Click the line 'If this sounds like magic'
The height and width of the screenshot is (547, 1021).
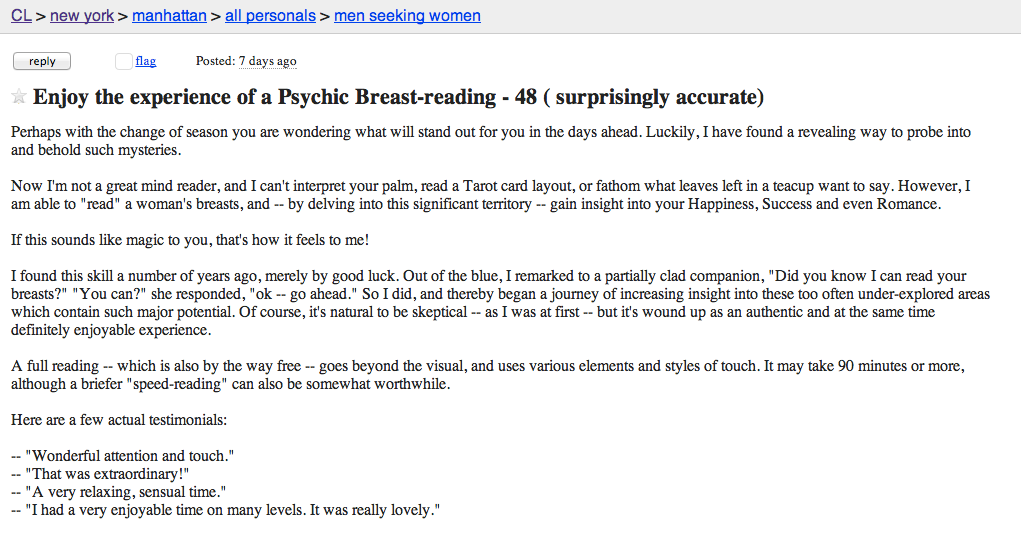(x=190, y=240)
